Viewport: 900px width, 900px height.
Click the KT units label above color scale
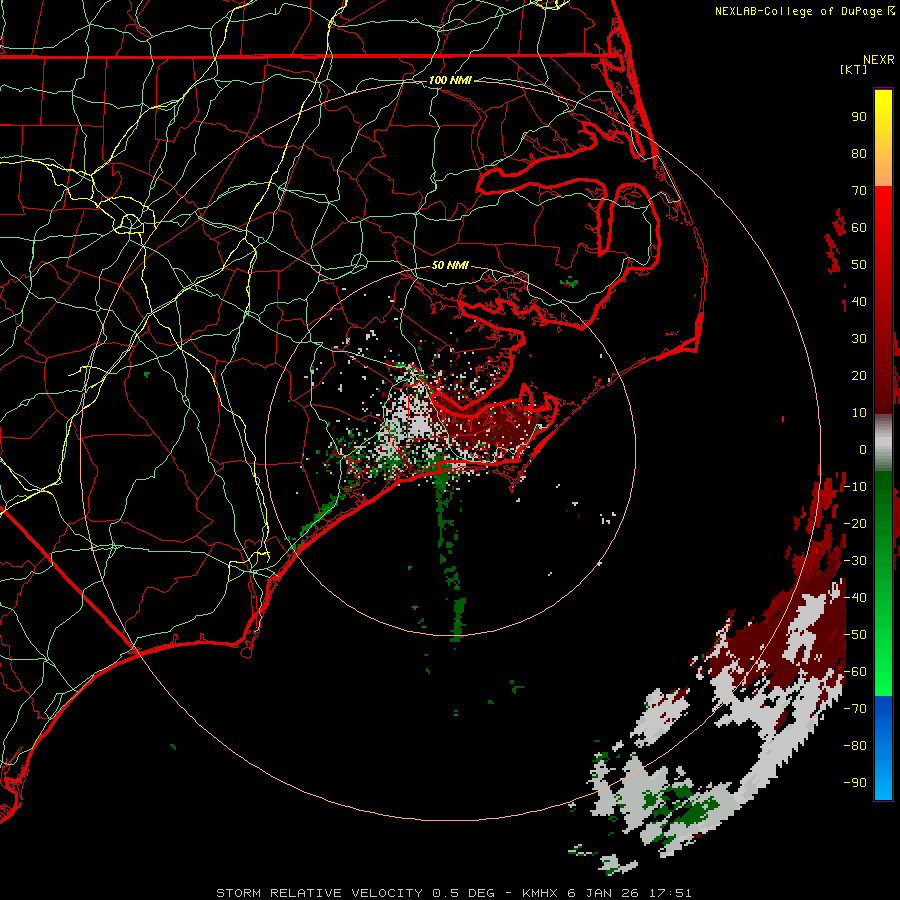click(x=854, y=69)
